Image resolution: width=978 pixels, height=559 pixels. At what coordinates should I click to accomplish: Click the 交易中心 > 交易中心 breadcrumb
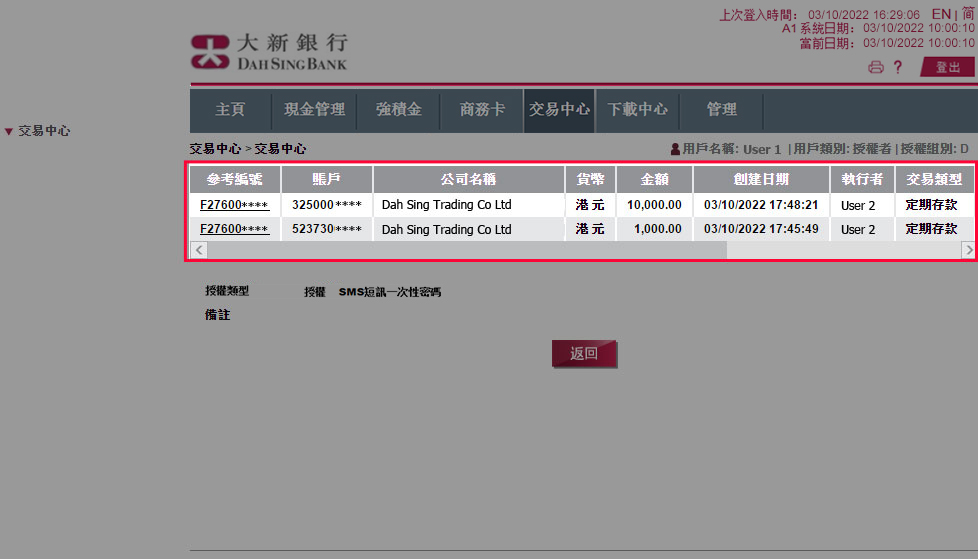(248, 149)
